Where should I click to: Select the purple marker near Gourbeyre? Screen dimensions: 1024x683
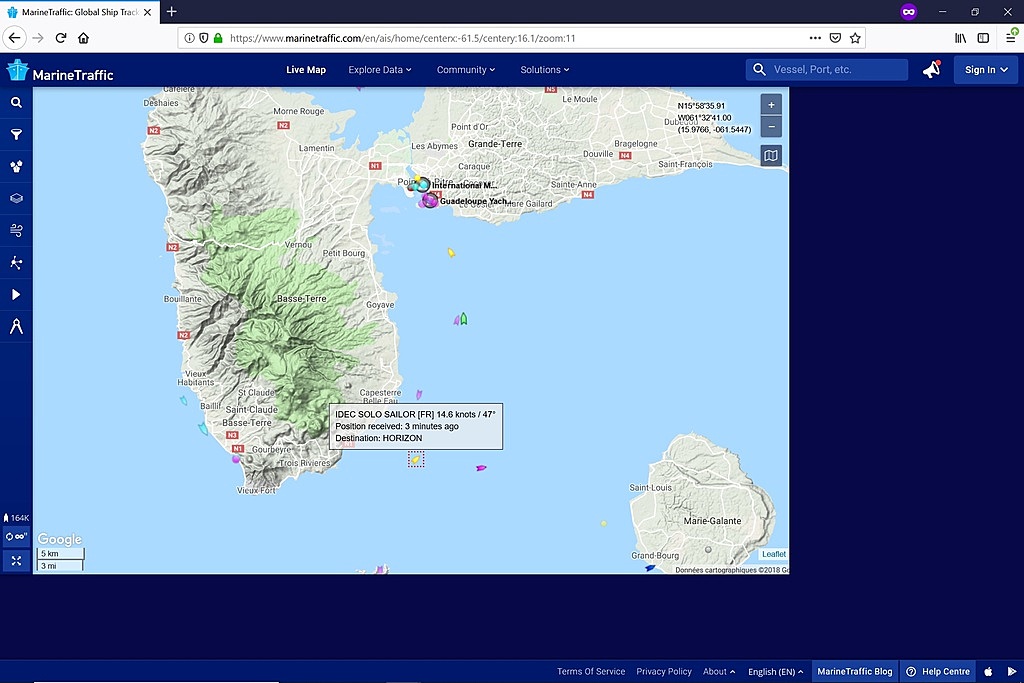[236, 459]
